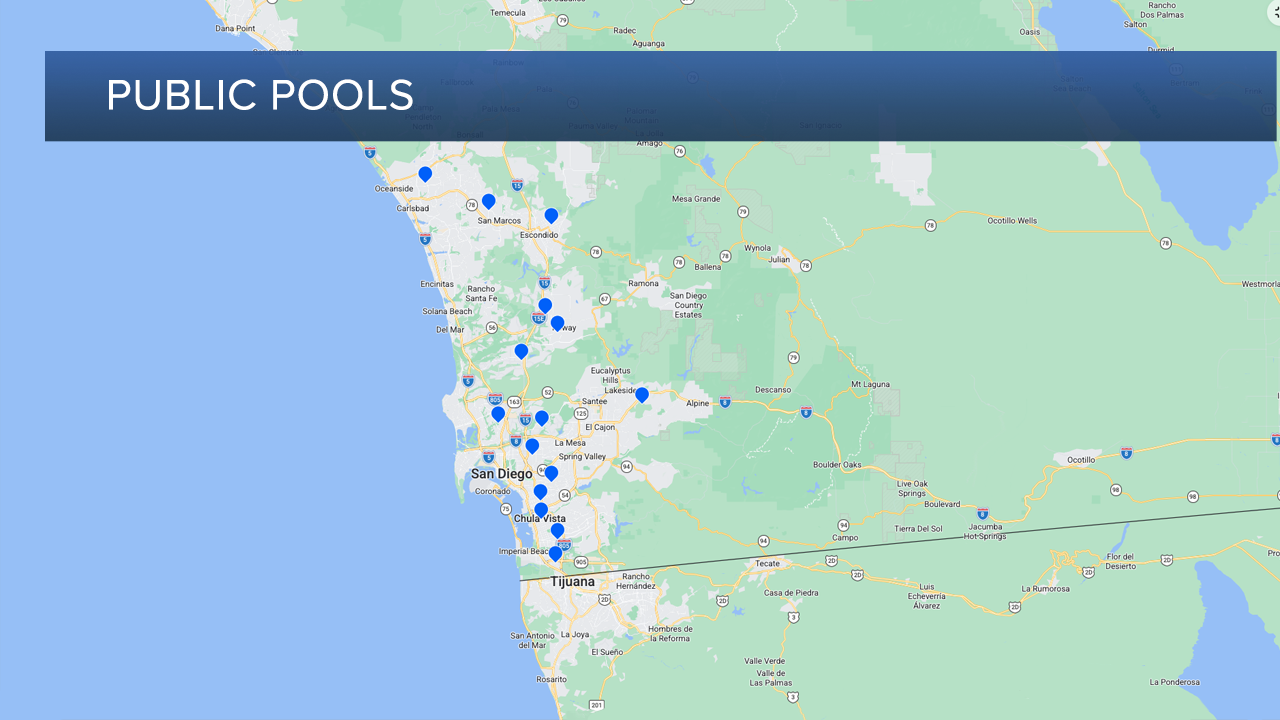Image resolution: width=1280 pixels, height=720 pixels.
Task: Click the Solana Beach label
Action: [447, 311]
